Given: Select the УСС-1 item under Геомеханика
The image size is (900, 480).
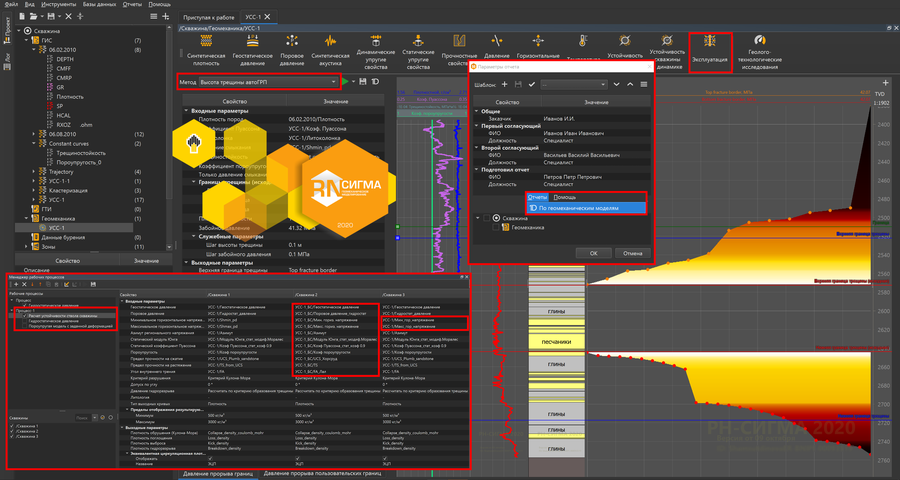Looking at the screenshot, I should (57, 228).
